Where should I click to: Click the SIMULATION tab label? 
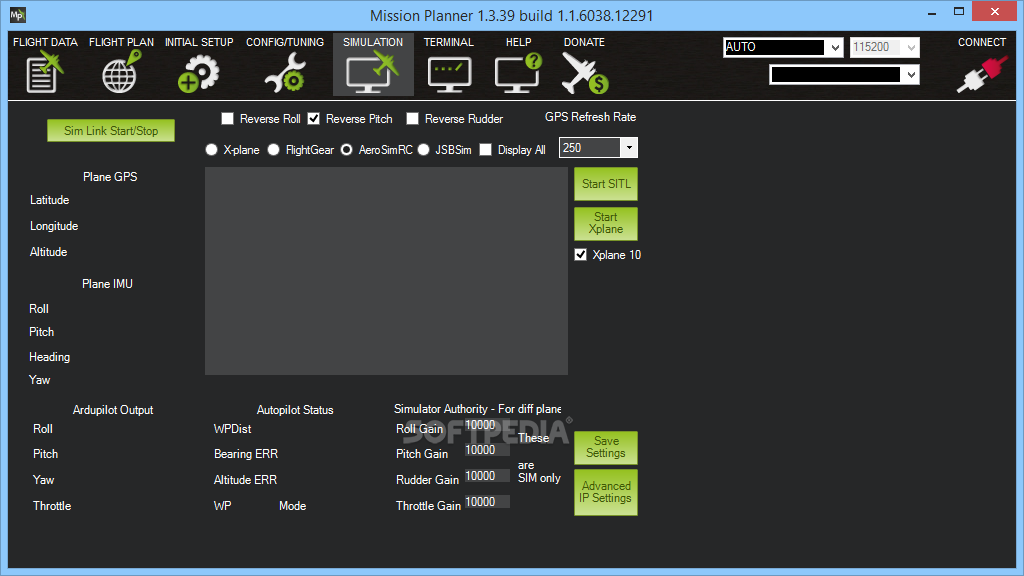click(x=373, y=42)
